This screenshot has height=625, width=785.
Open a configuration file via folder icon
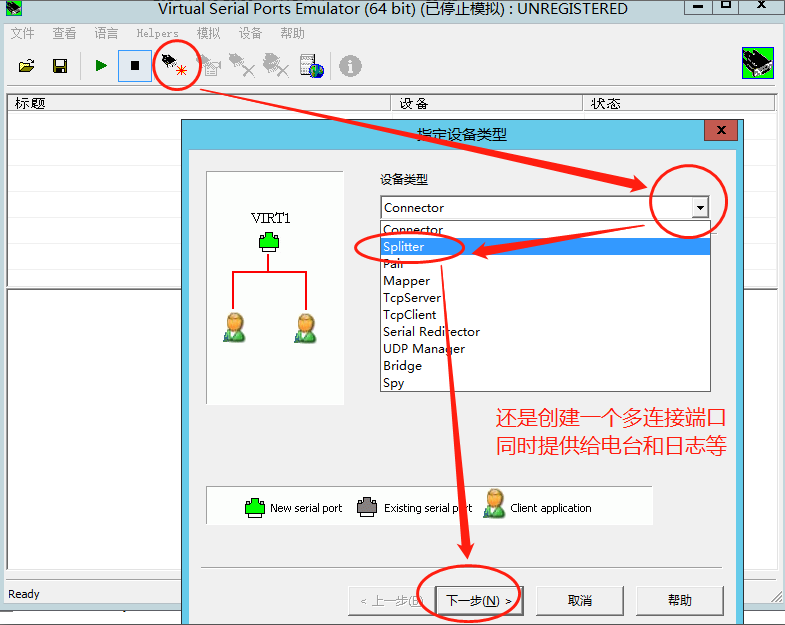(x=27, y=66)
